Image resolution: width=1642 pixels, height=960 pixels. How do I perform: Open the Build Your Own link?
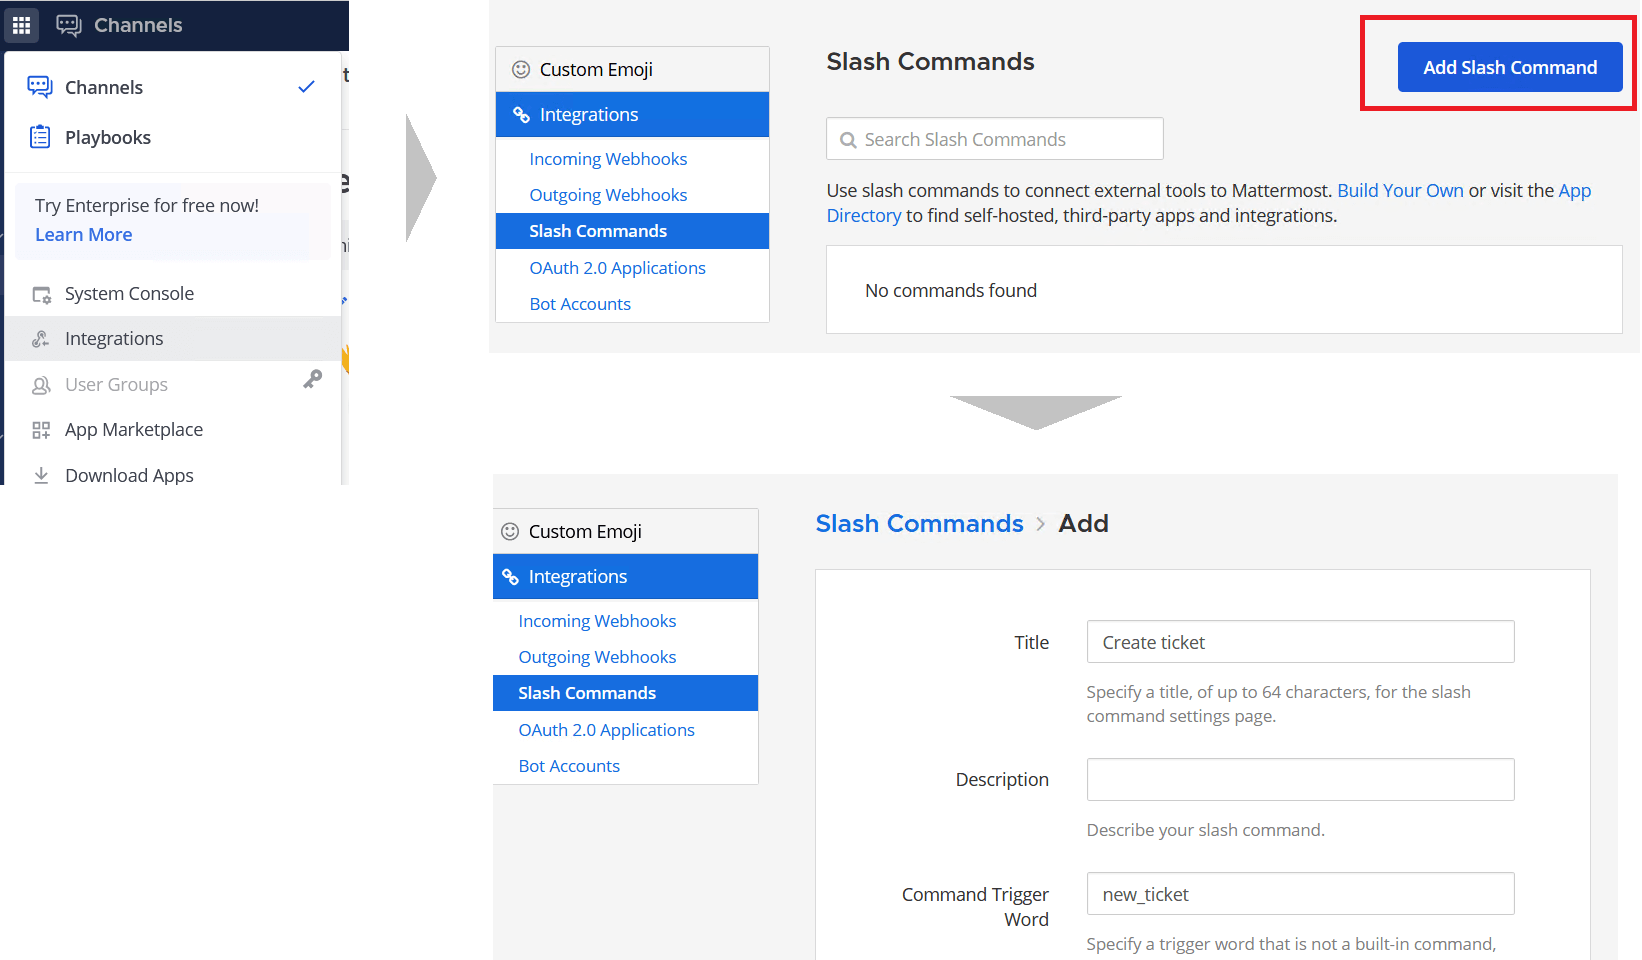tap(1400, 191)
